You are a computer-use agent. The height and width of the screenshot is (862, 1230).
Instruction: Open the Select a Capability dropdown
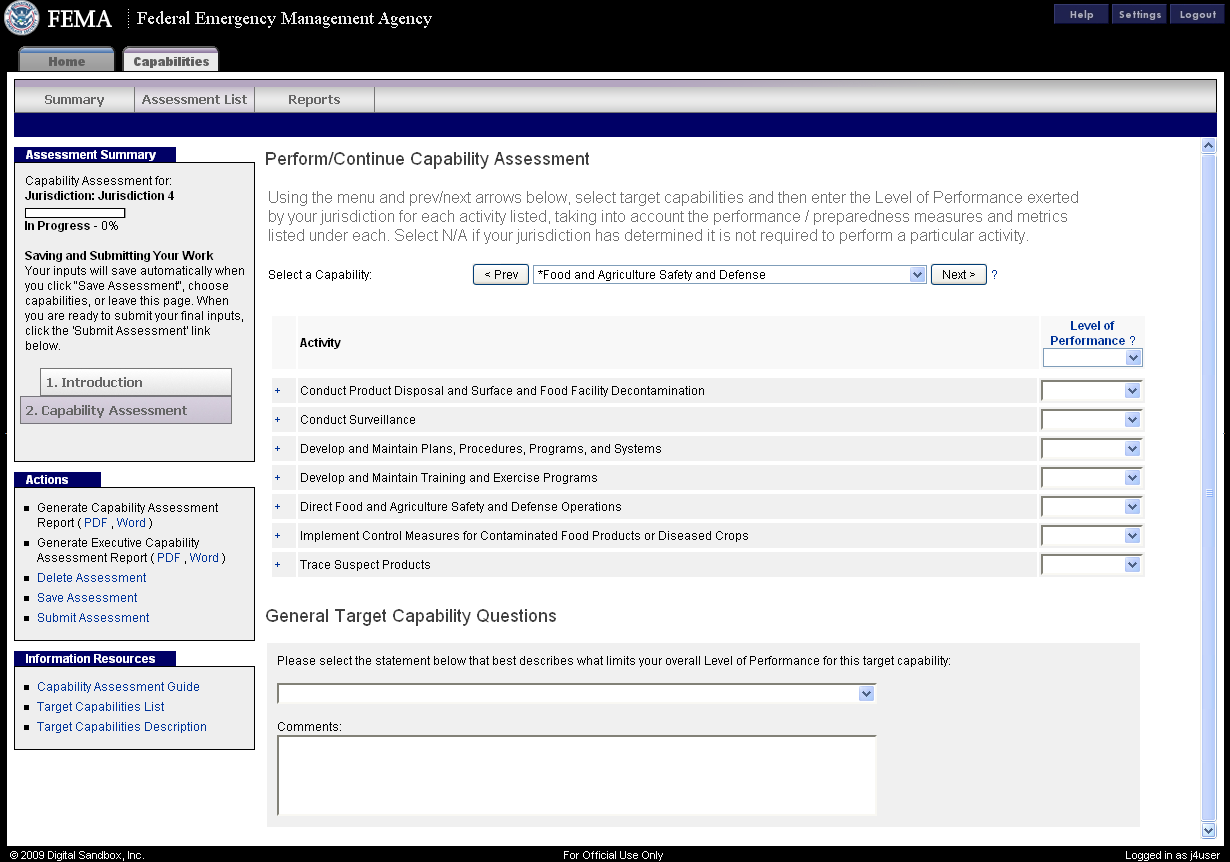click(730, 275)
